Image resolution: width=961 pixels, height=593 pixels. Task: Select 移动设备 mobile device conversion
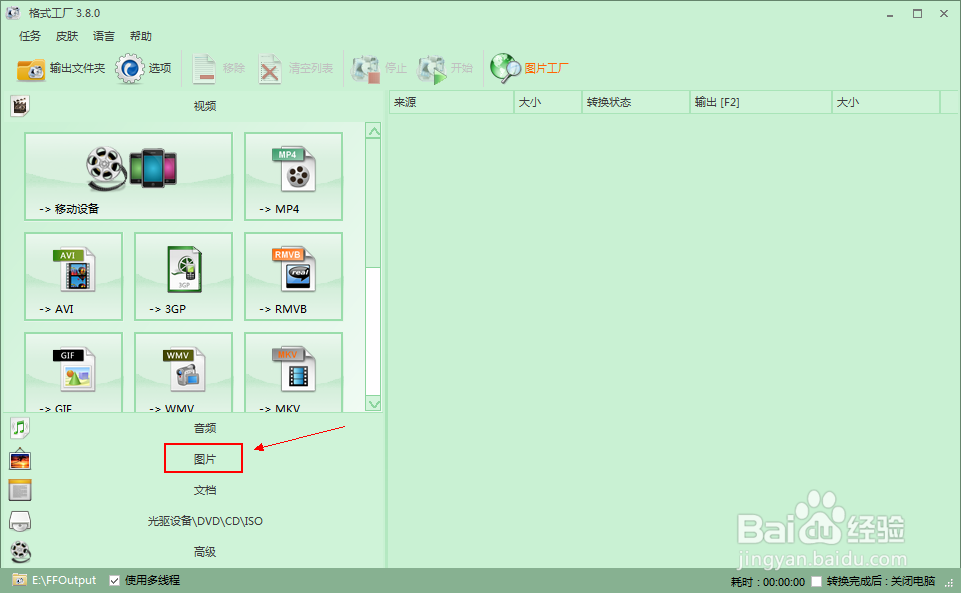(x=128, y=177)
